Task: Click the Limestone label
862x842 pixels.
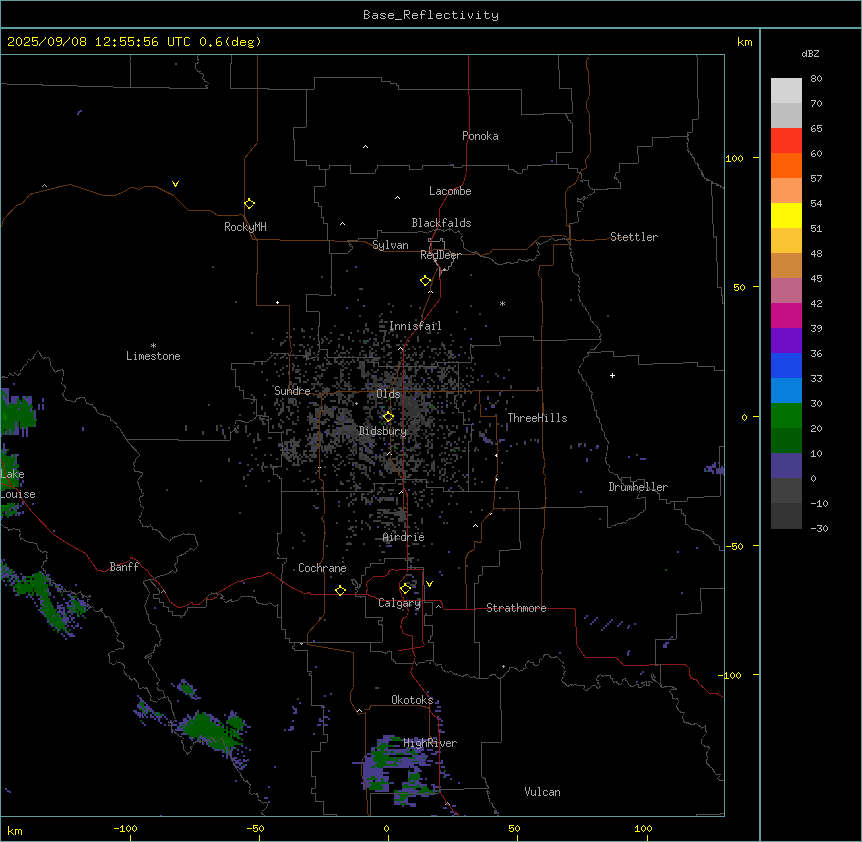Action: pyautogui.click(x=153, y=356)
